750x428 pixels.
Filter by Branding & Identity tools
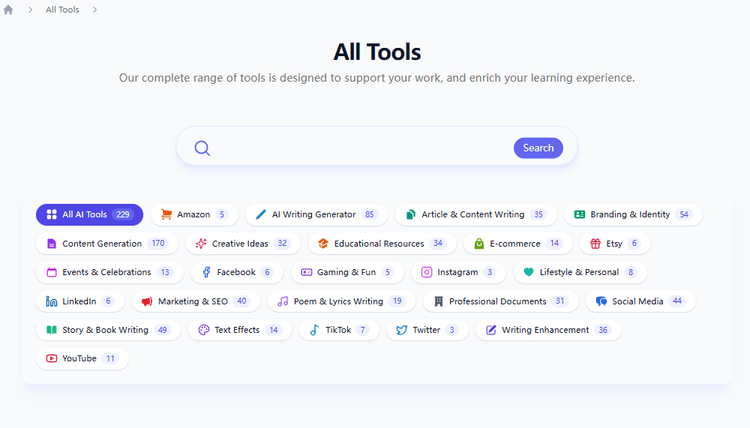tap(633, 215)
